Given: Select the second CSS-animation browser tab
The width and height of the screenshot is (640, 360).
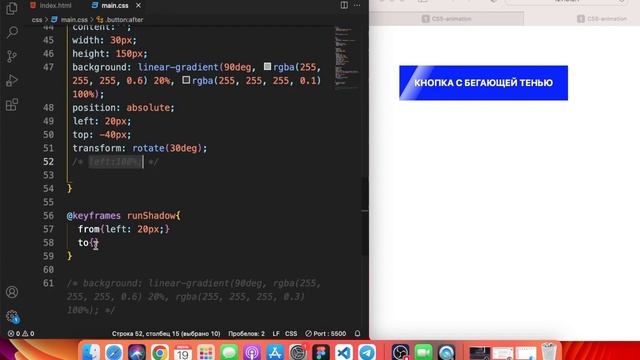Looking at the screenshot, I should pyautogui.click(x=602, y=19).
